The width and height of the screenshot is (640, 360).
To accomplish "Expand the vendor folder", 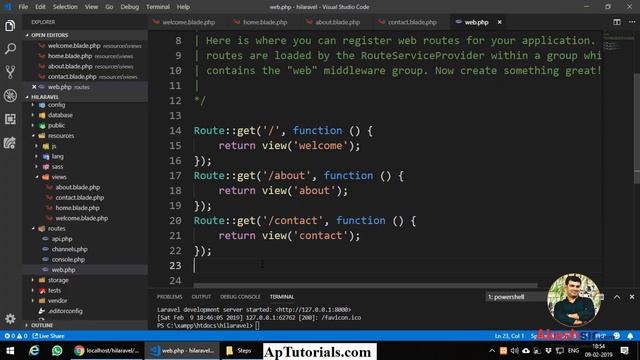I will [x=57, y=300].
